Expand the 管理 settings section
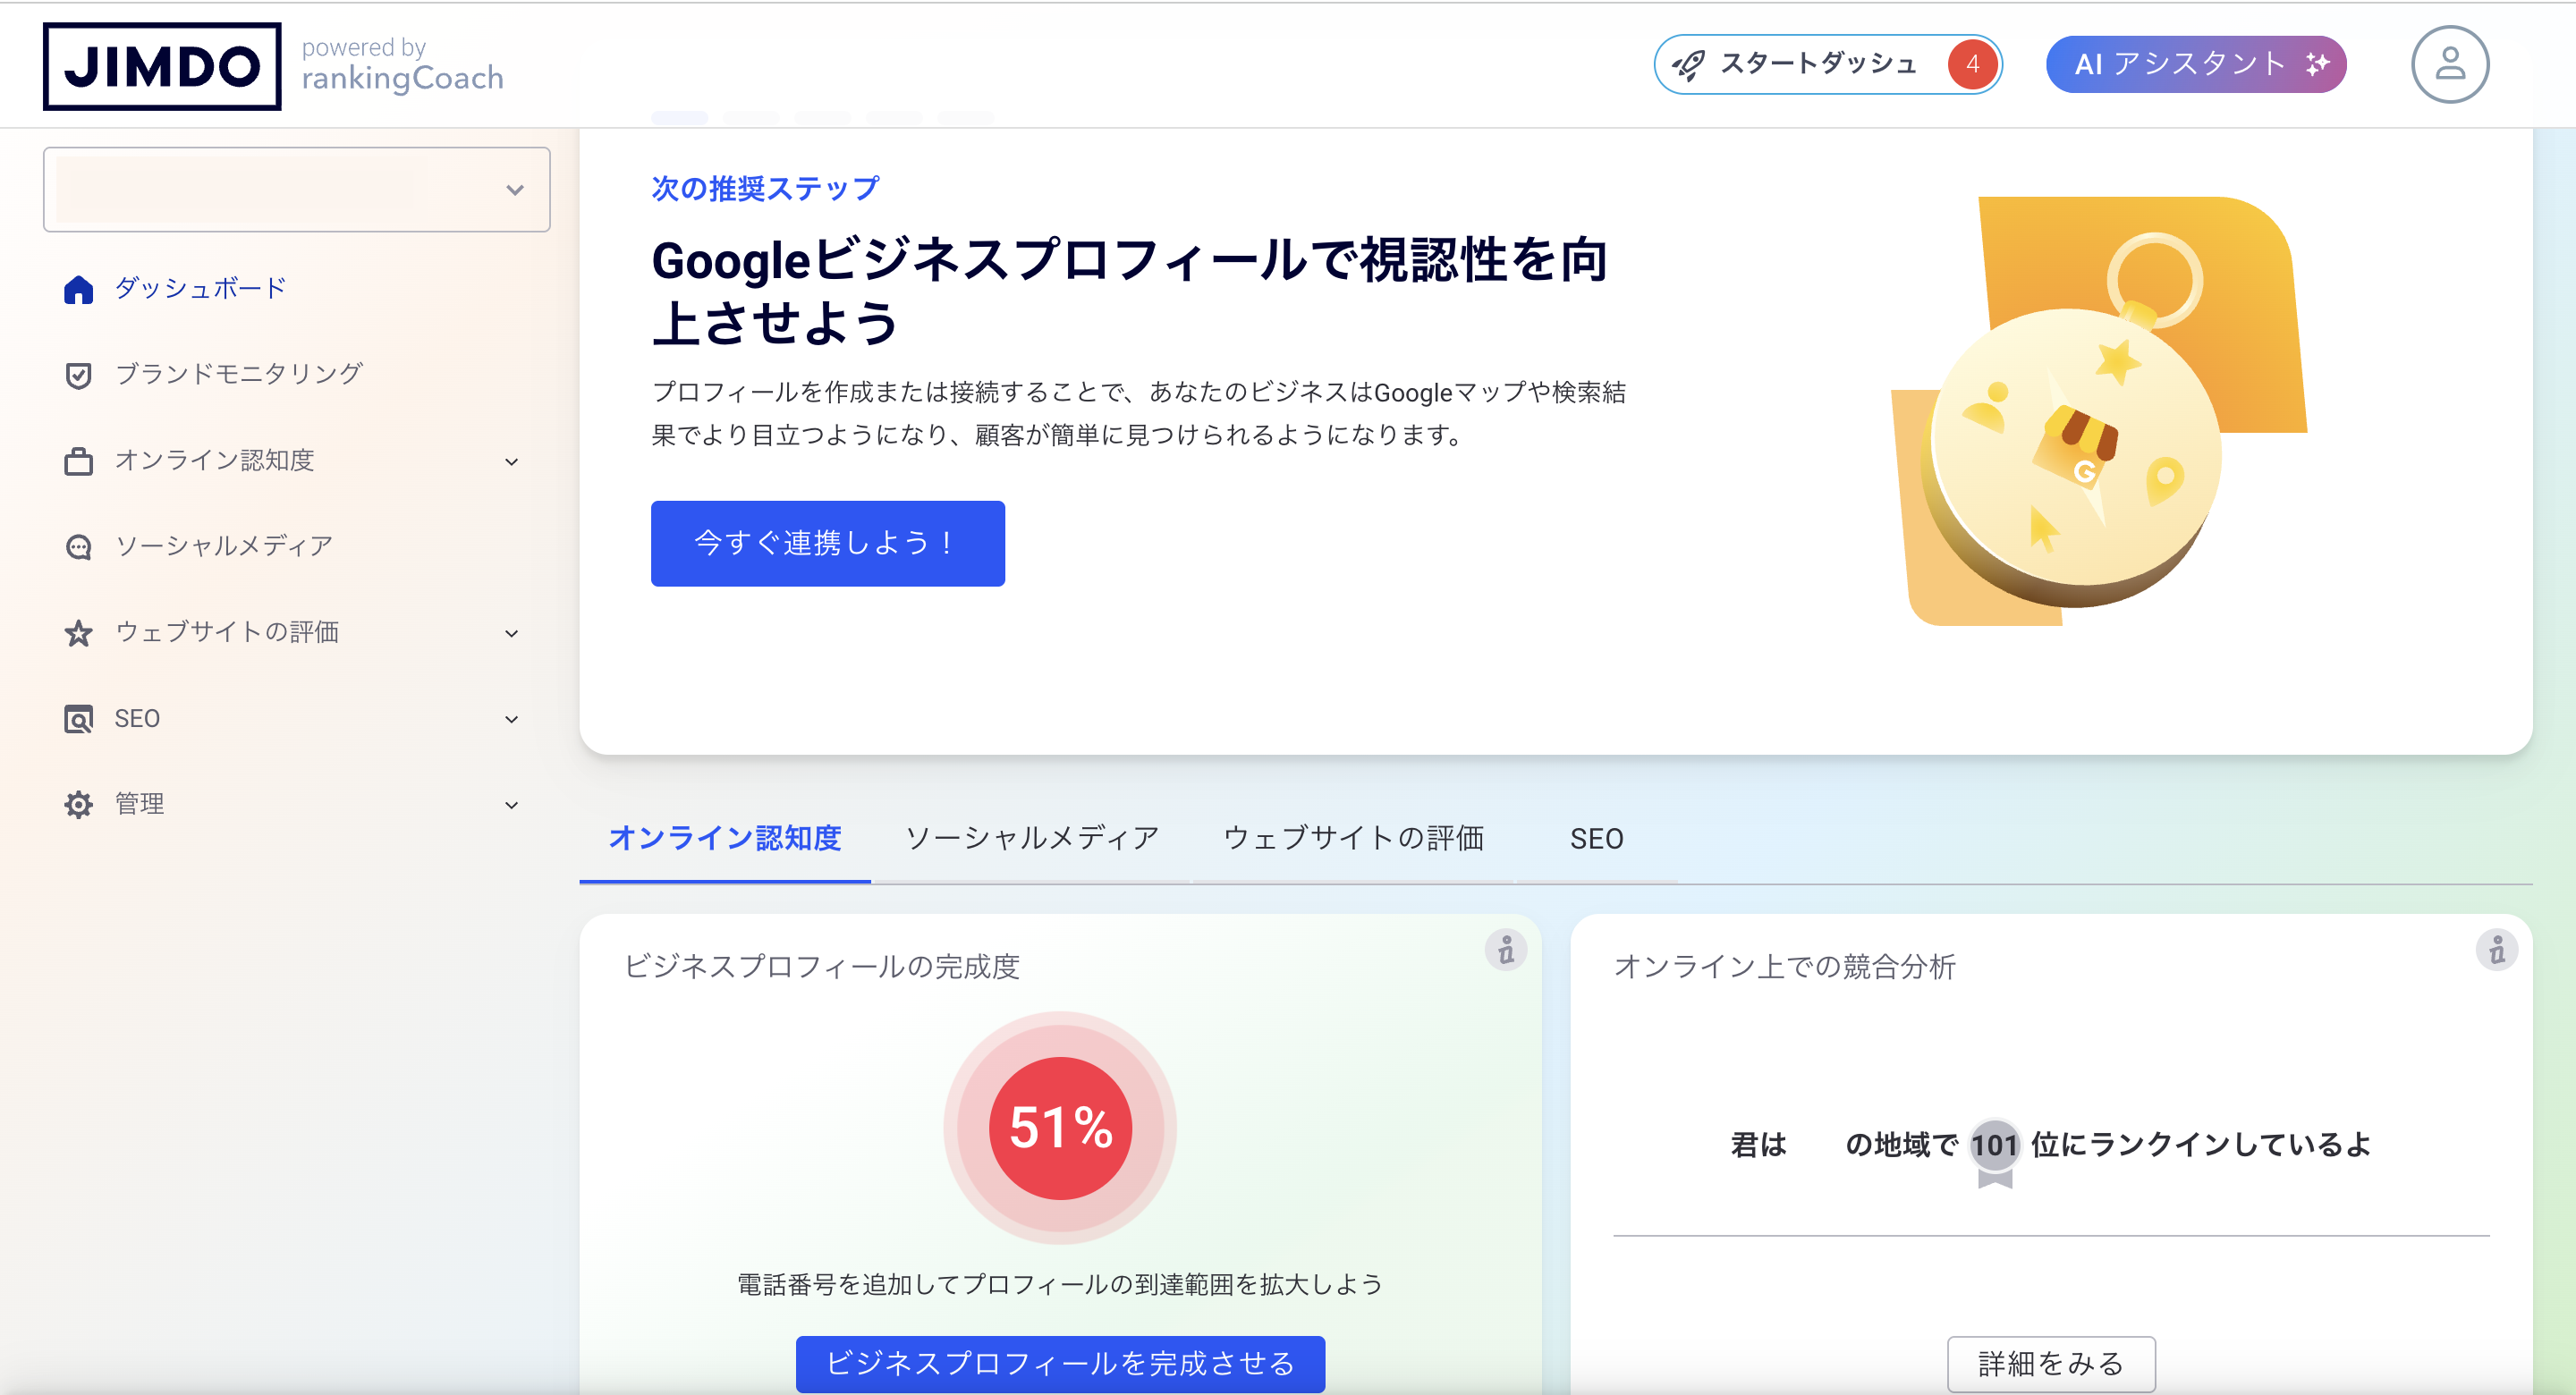 pyautogui.click(x=511, y=805)
